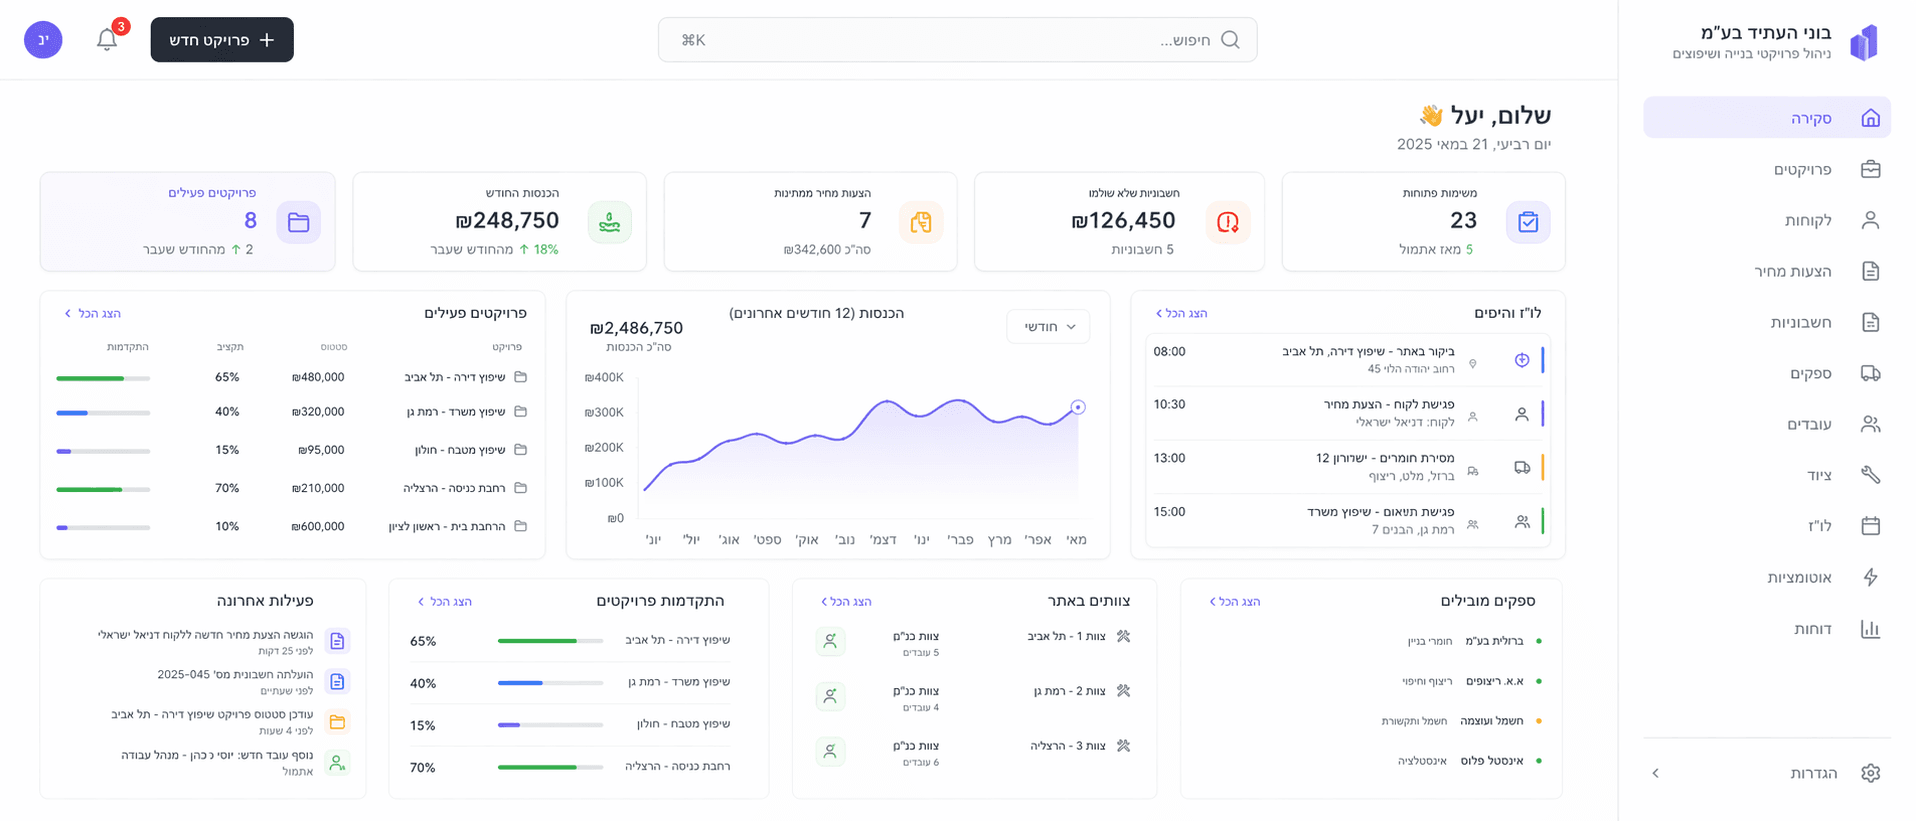Click the ₪210,000 budget cell
The image size is (1916, 821).
318,488
